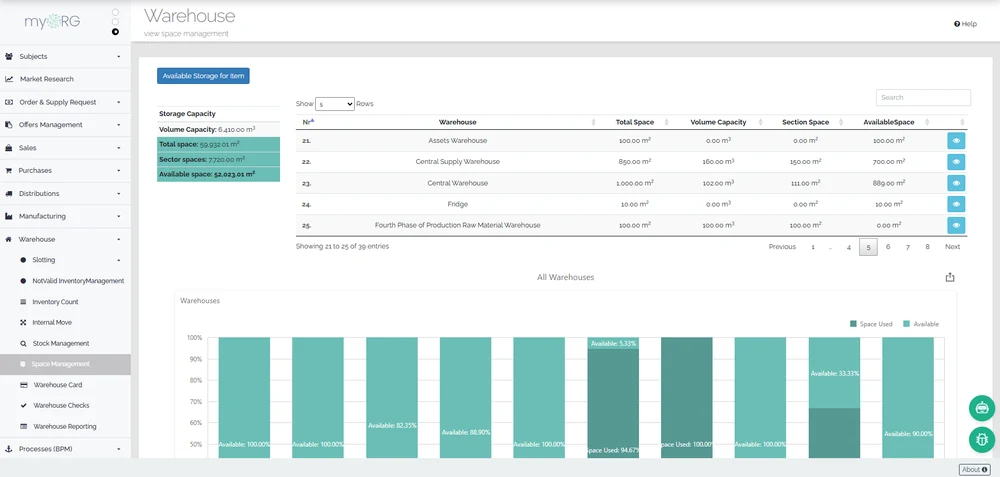Click the Inventory Count list icon
Image resolution: width=1000 pixels, height=477 pixels.
point(24,302)
